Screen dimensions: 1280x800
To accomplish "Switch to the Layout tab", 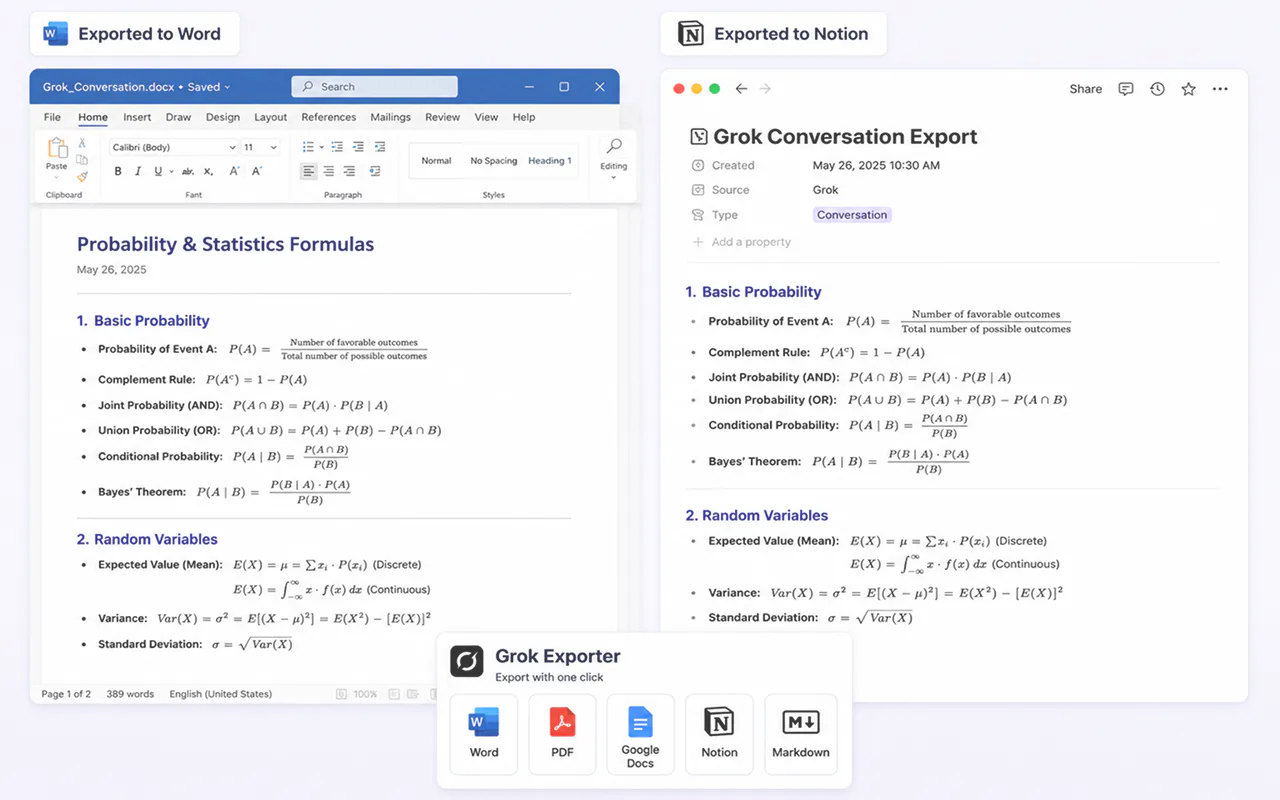I will pos(270,117).
